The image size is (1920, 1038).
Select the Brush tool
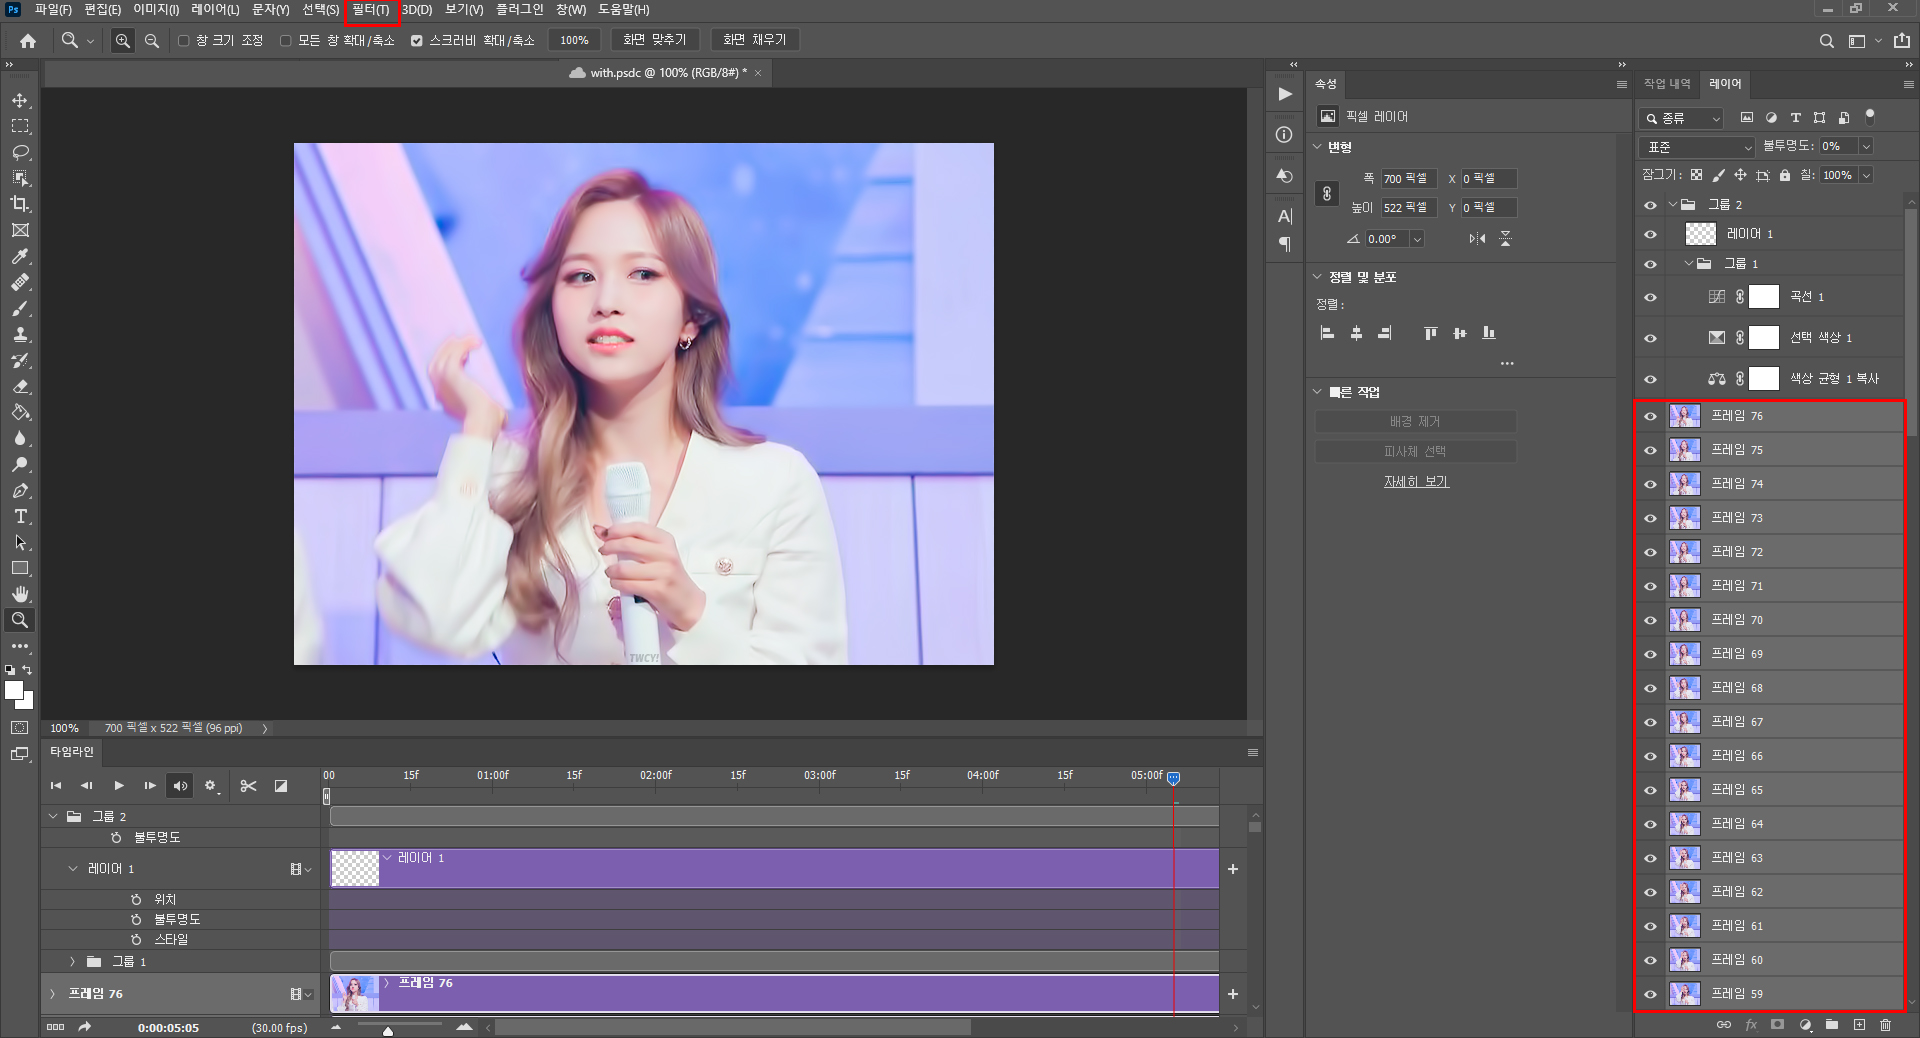pos(20,309)
